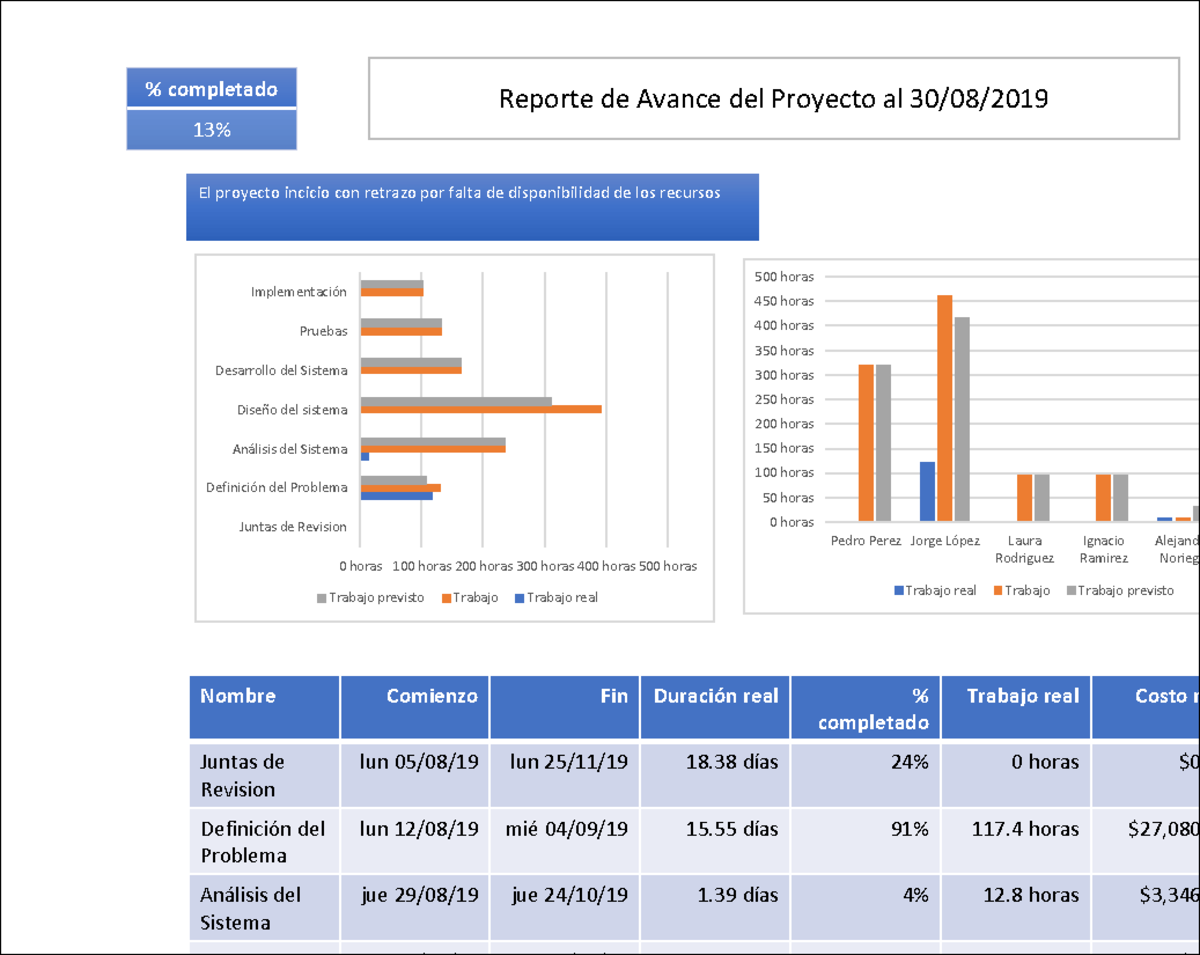This screenshot has height=955, width=1200.
Task: Click the 13% progress indicator
Action: [x=211, y=128]
